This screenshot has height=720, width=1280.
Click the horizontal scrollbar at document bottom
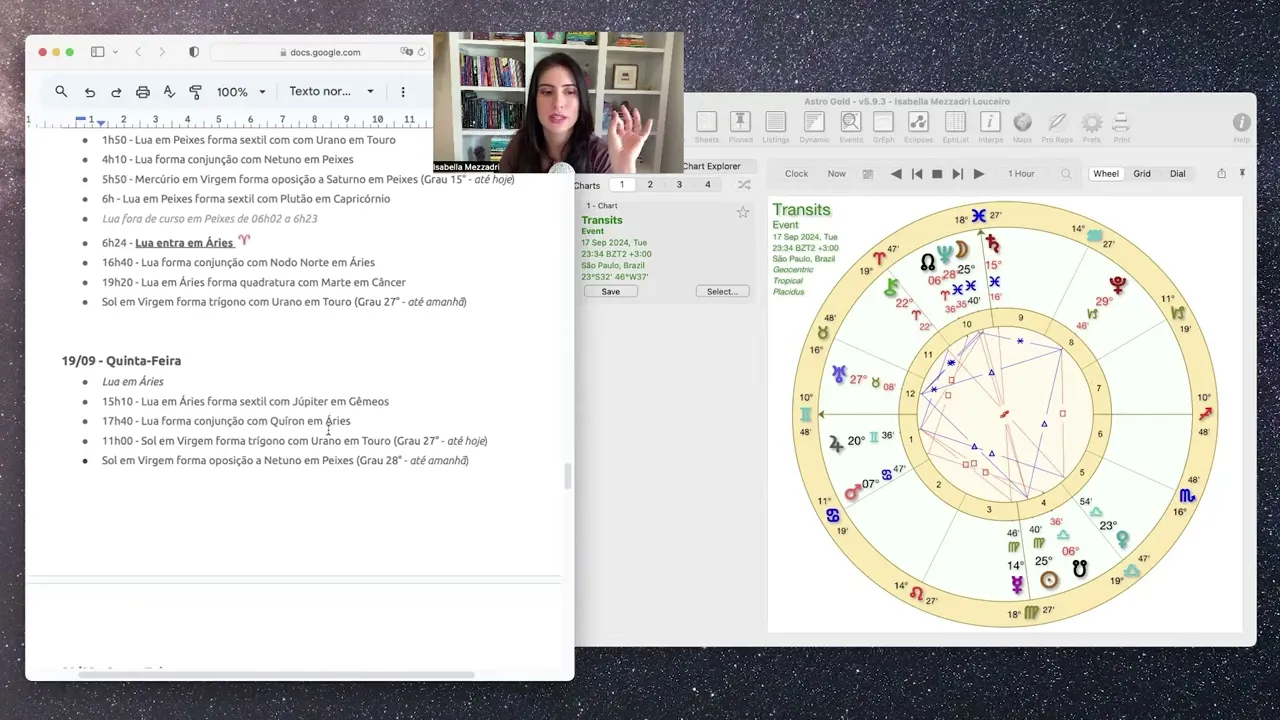276,675
